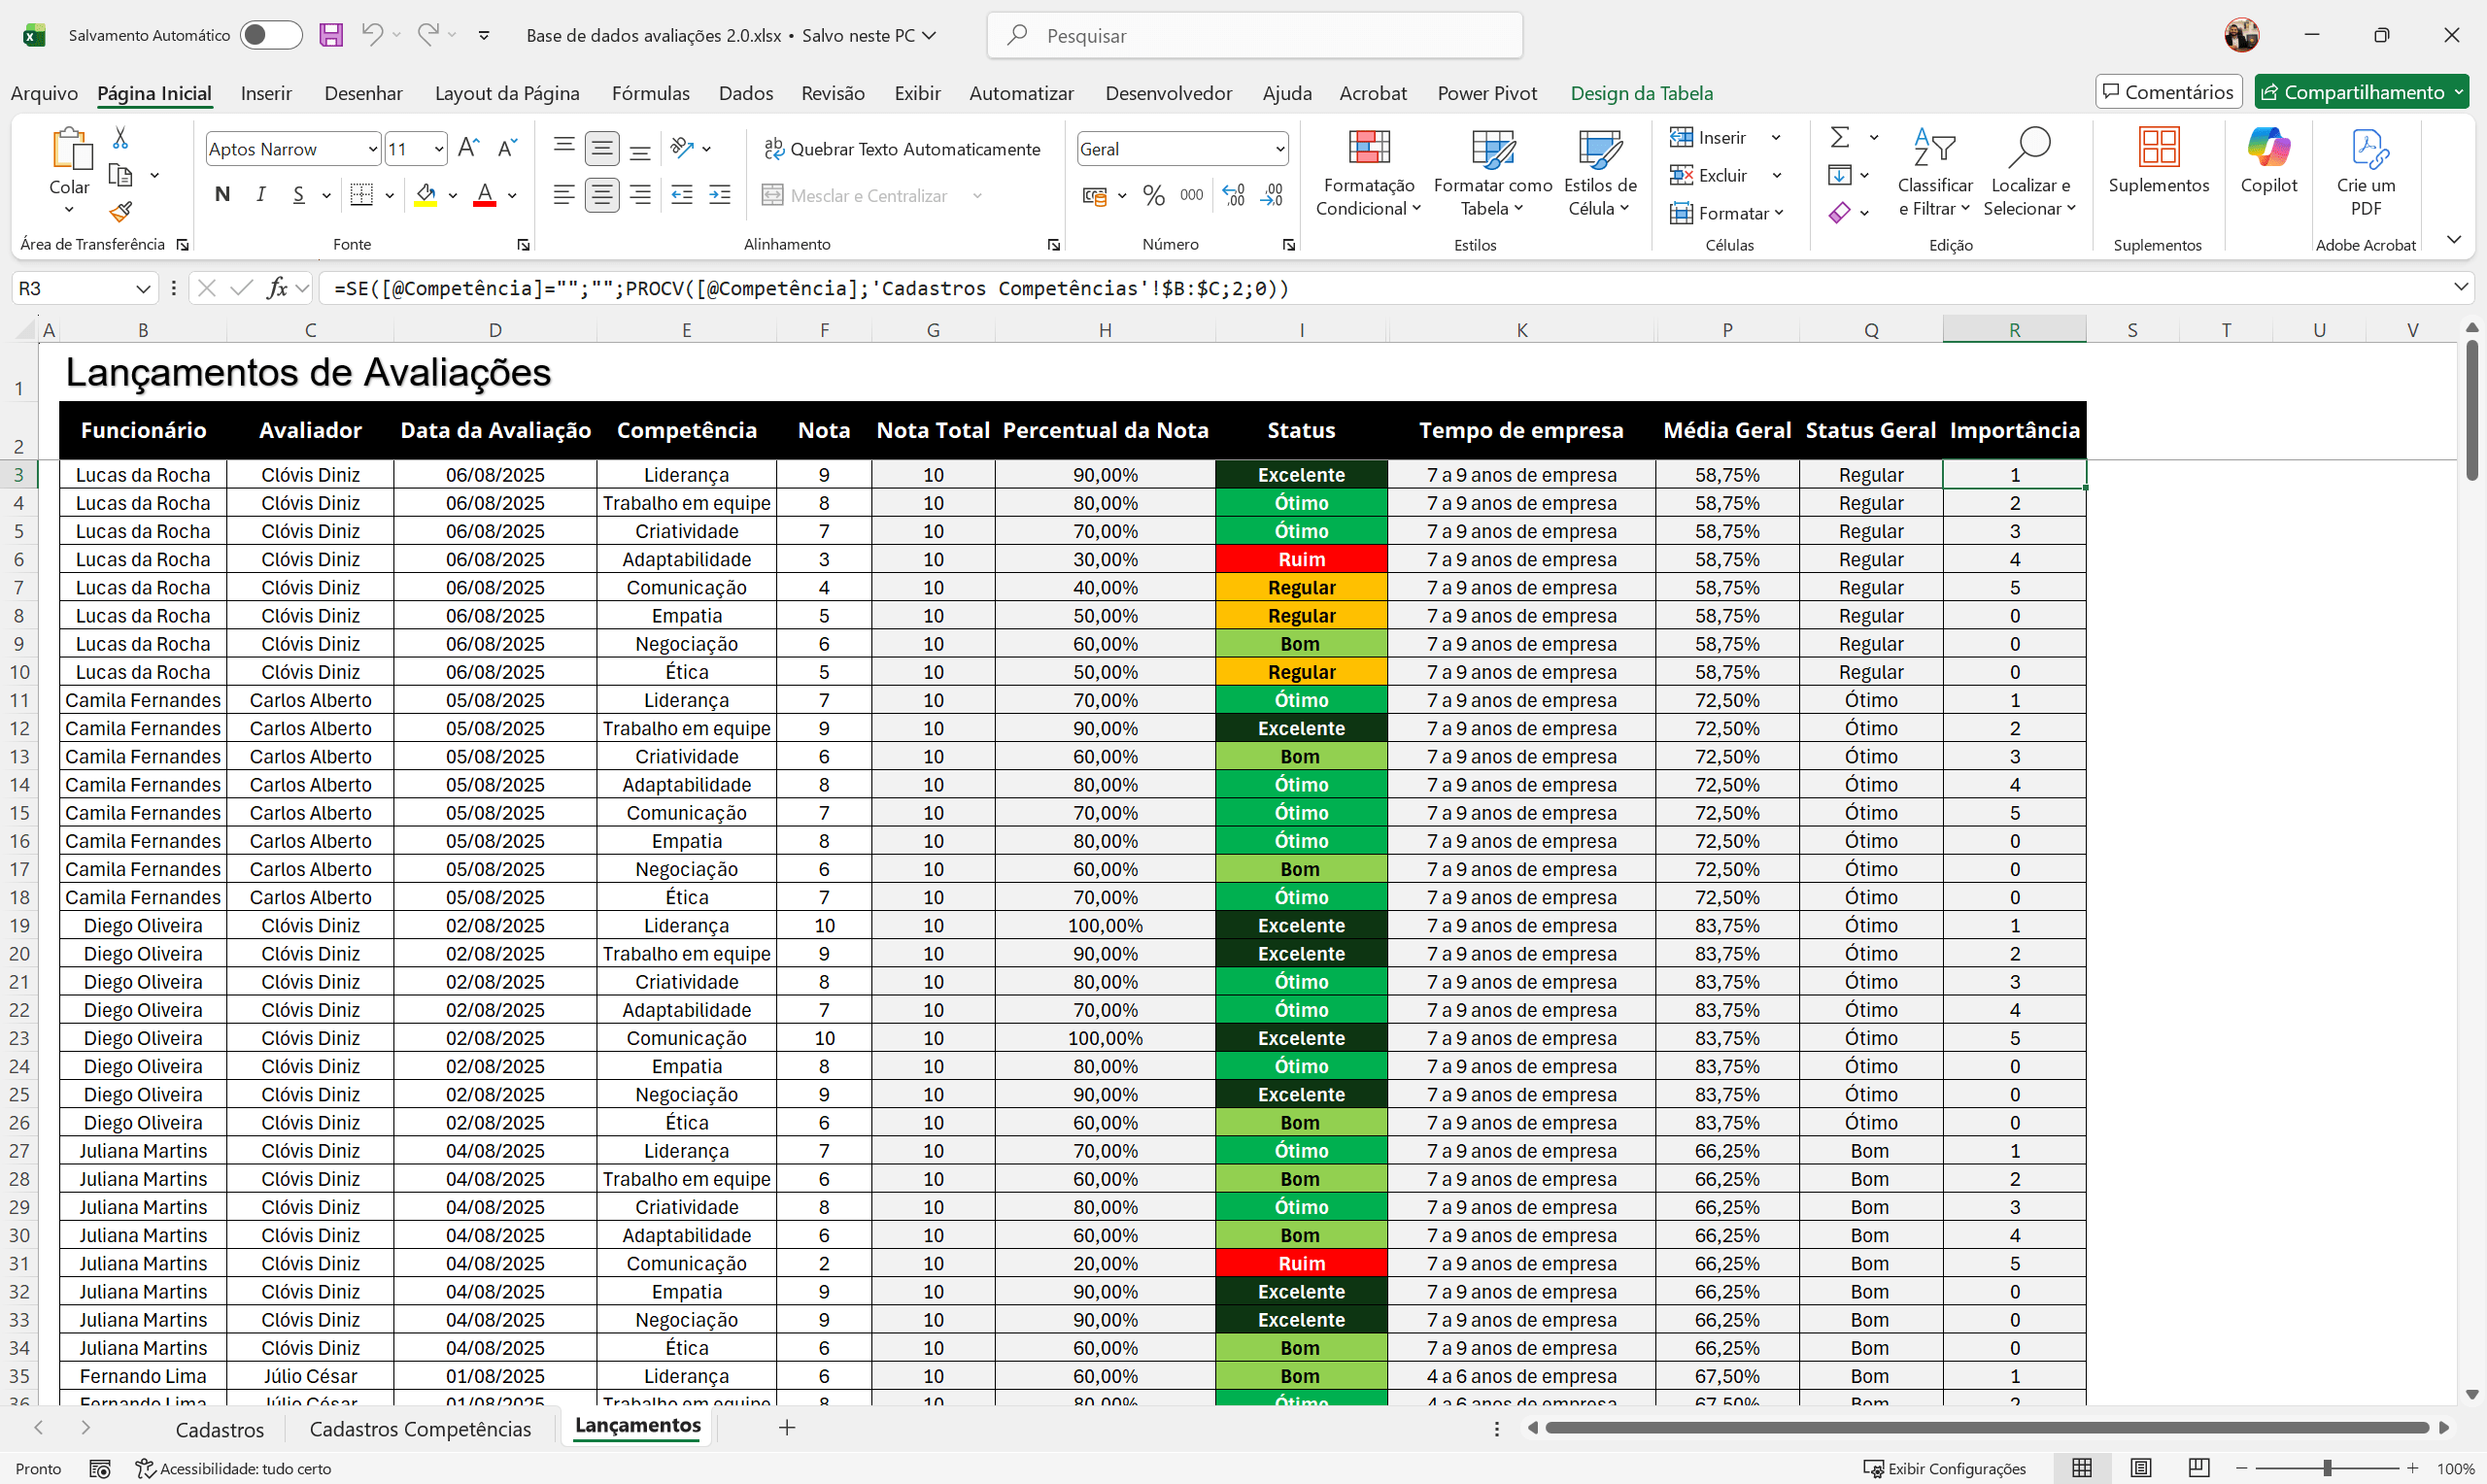Screen dimensions: 2487x1484
Task: Toggle Quebrar Texto Automaticamente
Action: (x=902, y=149)
